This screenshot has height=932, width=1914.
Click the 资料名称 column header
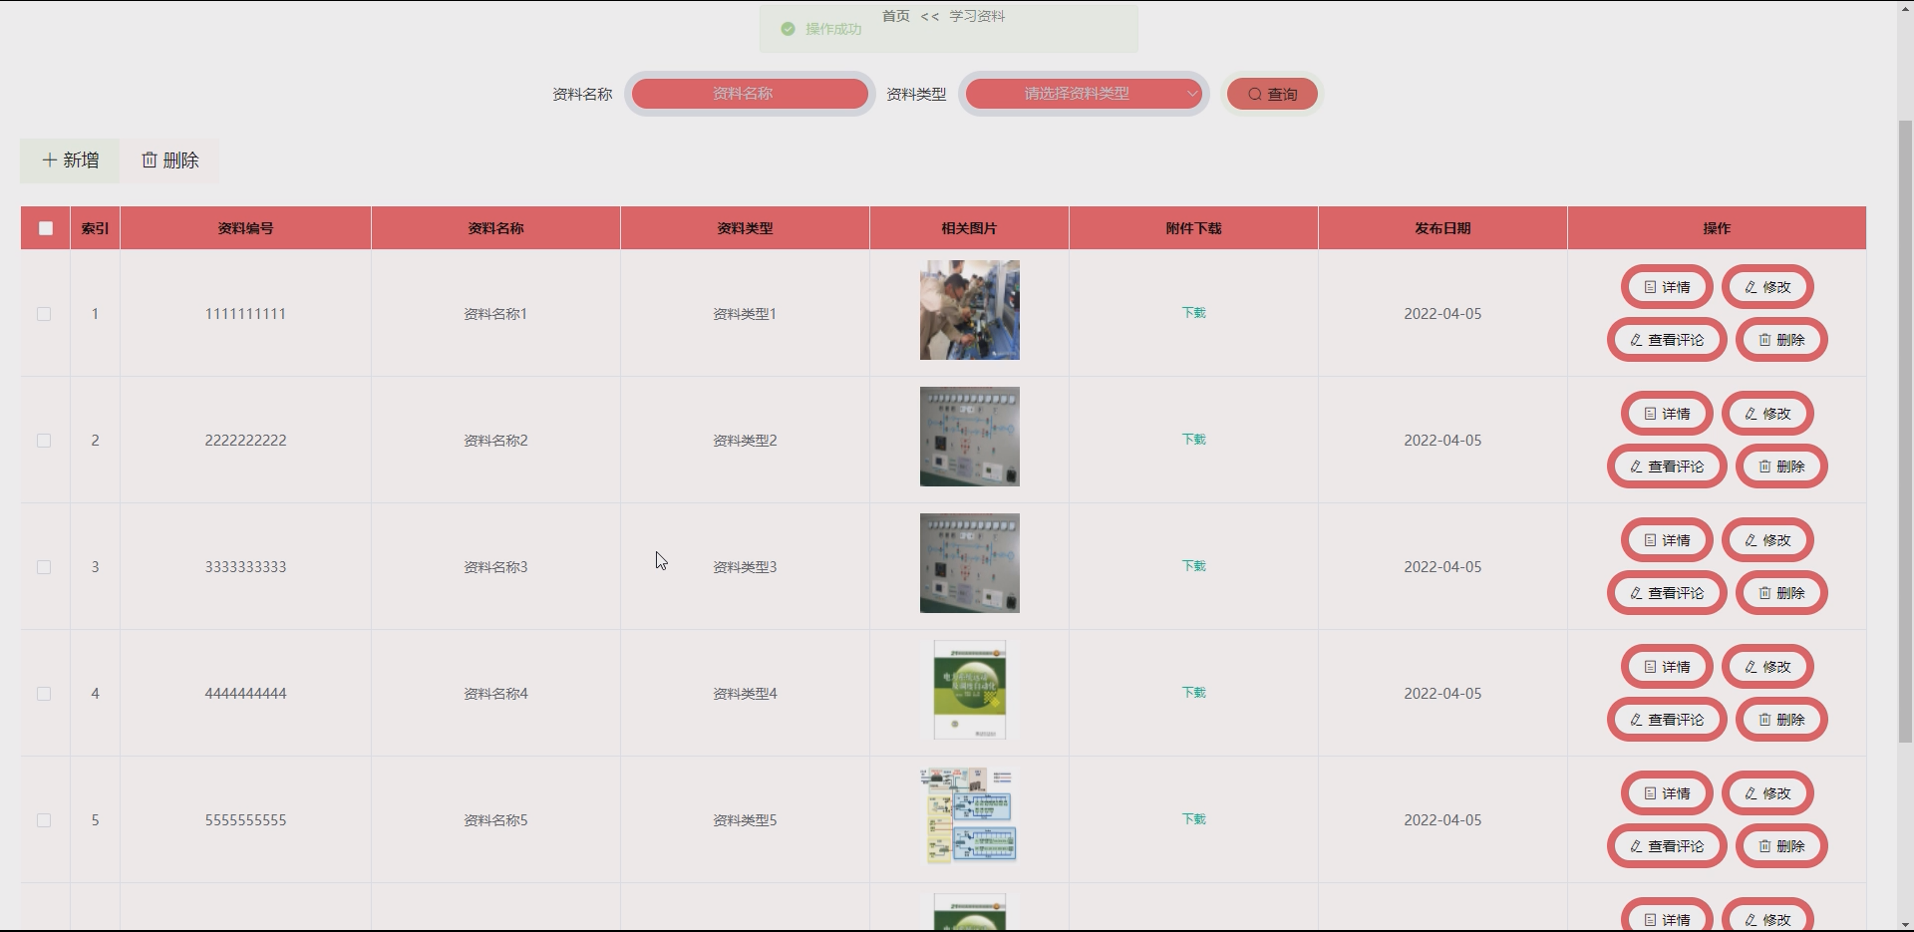[496, 228]
